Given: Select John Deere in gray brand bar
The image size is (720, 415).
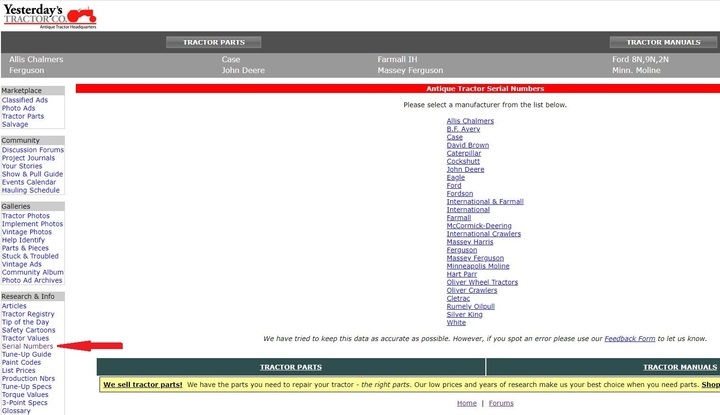Looking at the screenshot, I should point(243,70).
